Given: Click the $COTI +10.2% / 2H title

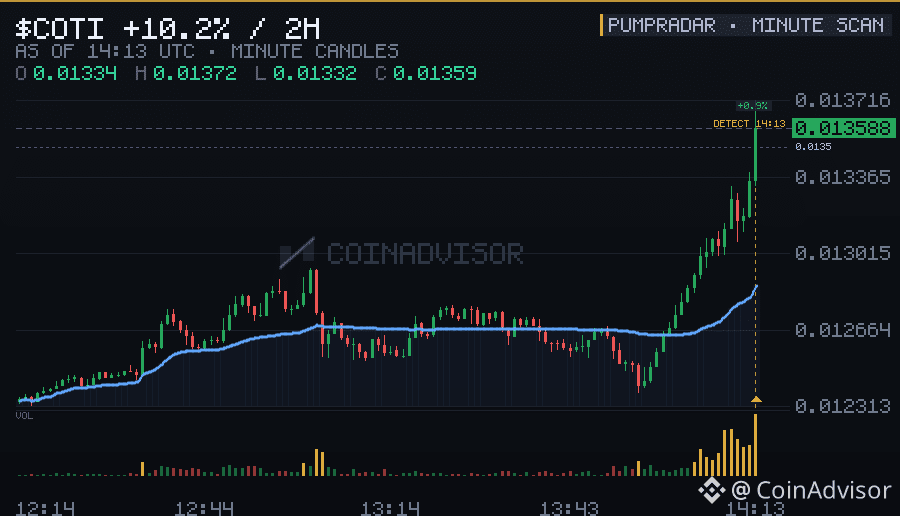Looking at the screenshot, I should (168, 29).
